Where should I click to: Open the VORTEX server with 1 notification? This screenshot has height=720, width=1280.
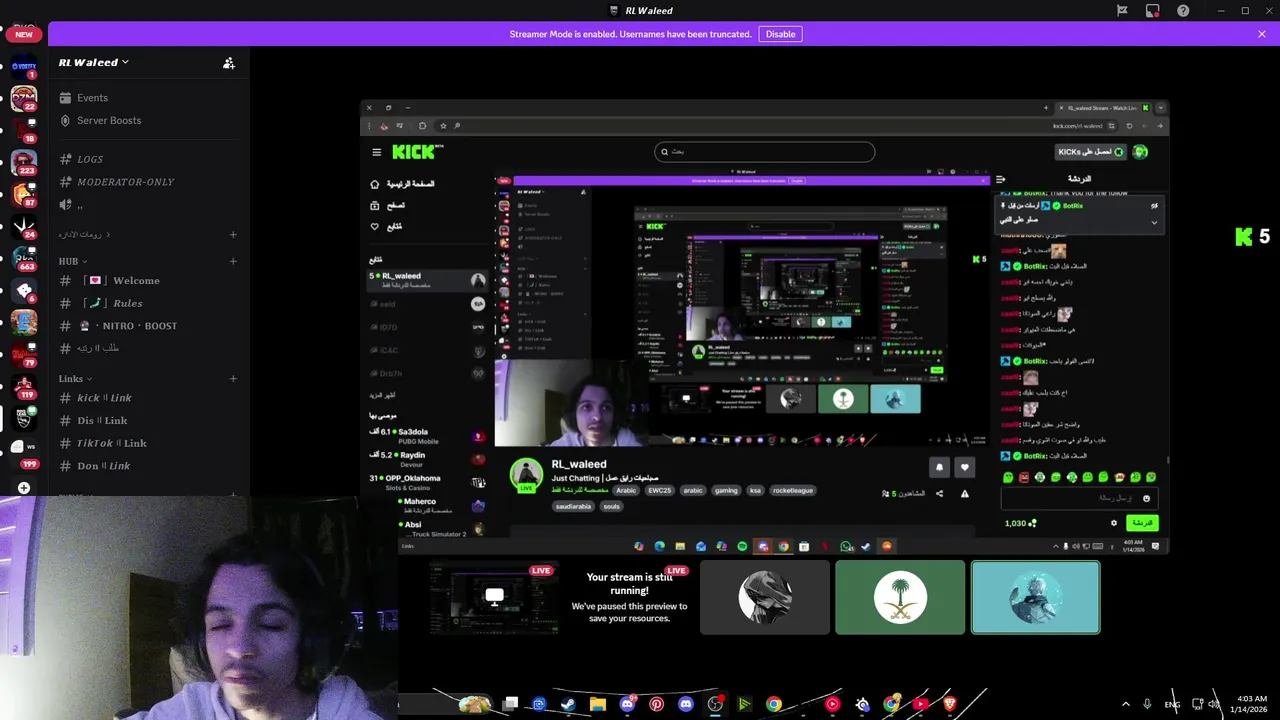tap(24, 68)
